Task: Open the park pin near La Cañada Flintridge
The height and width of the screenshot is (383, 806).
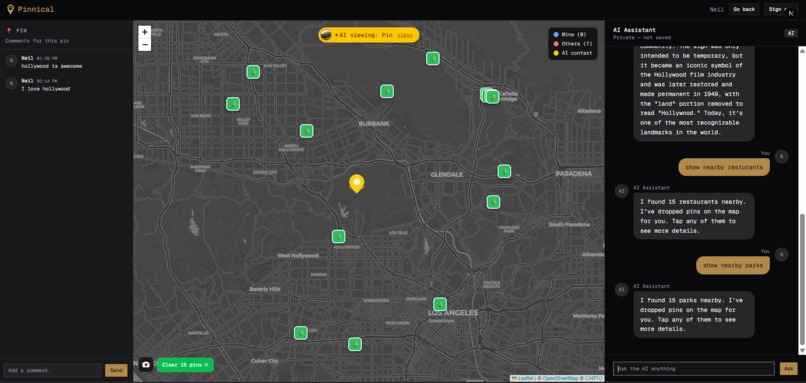Action: (x=492, y=96)
